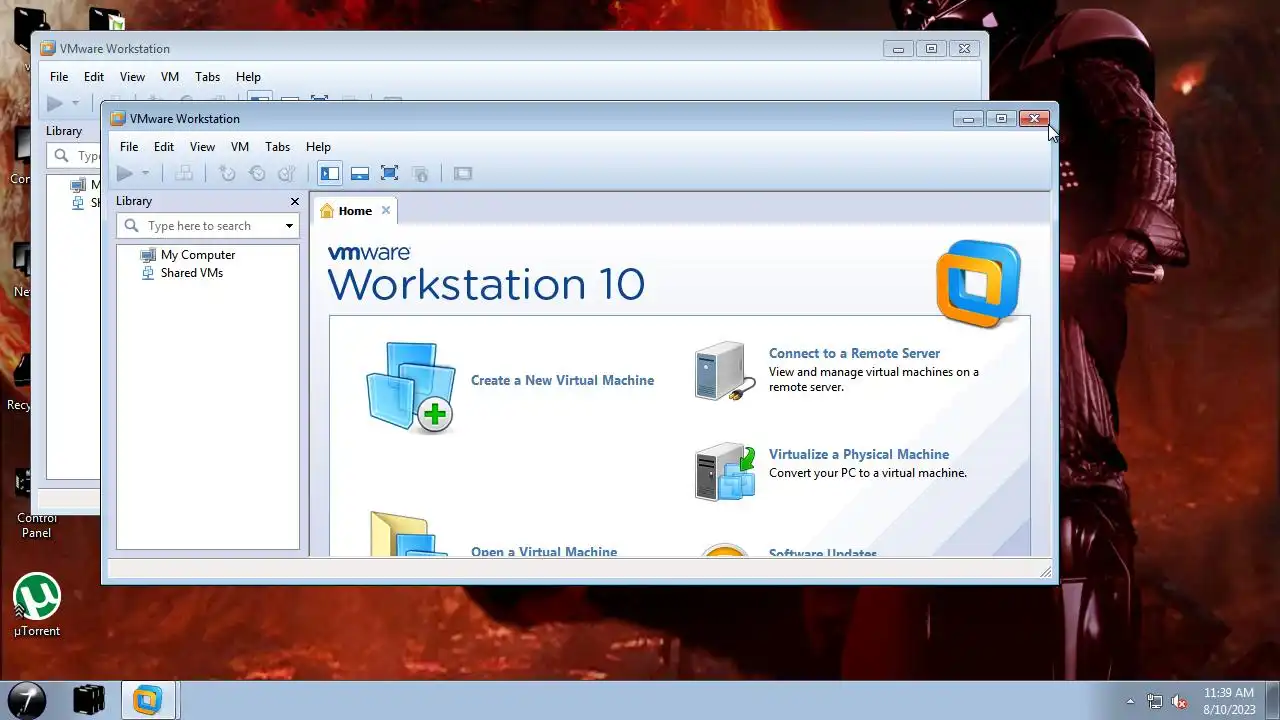The image size is (1280, 720).
Task: Open the Tabs menu in back VMware window
Action: tap(207, 77)
